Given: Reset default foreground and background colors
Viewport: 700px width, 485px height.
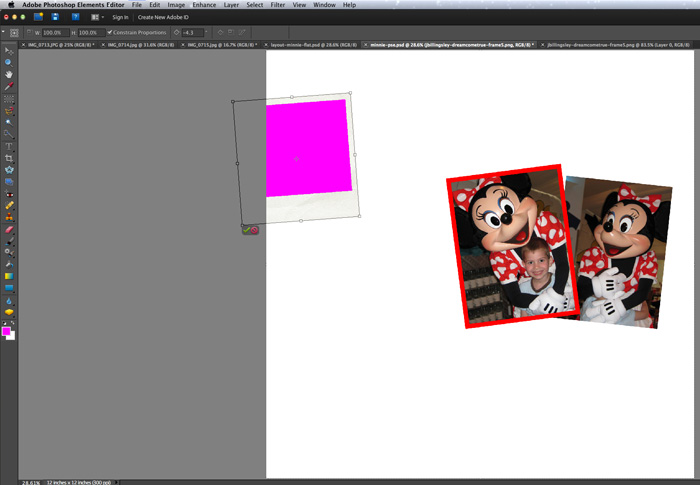Looking at the screenshot, I should (4, 323).
